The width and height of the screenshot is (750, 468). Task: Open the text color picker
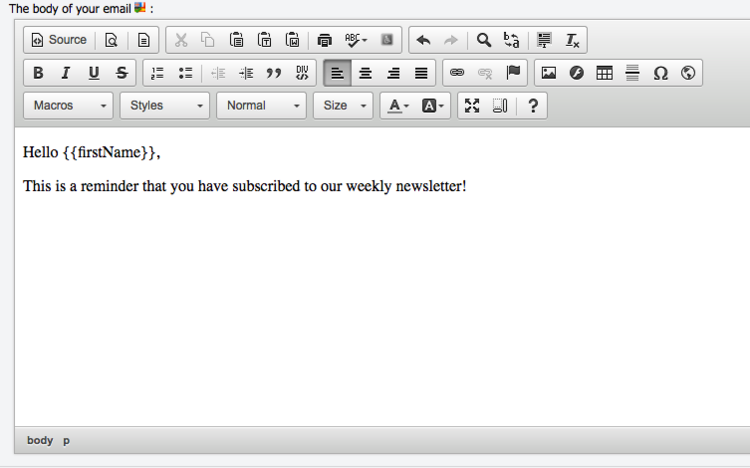(398, 105)
